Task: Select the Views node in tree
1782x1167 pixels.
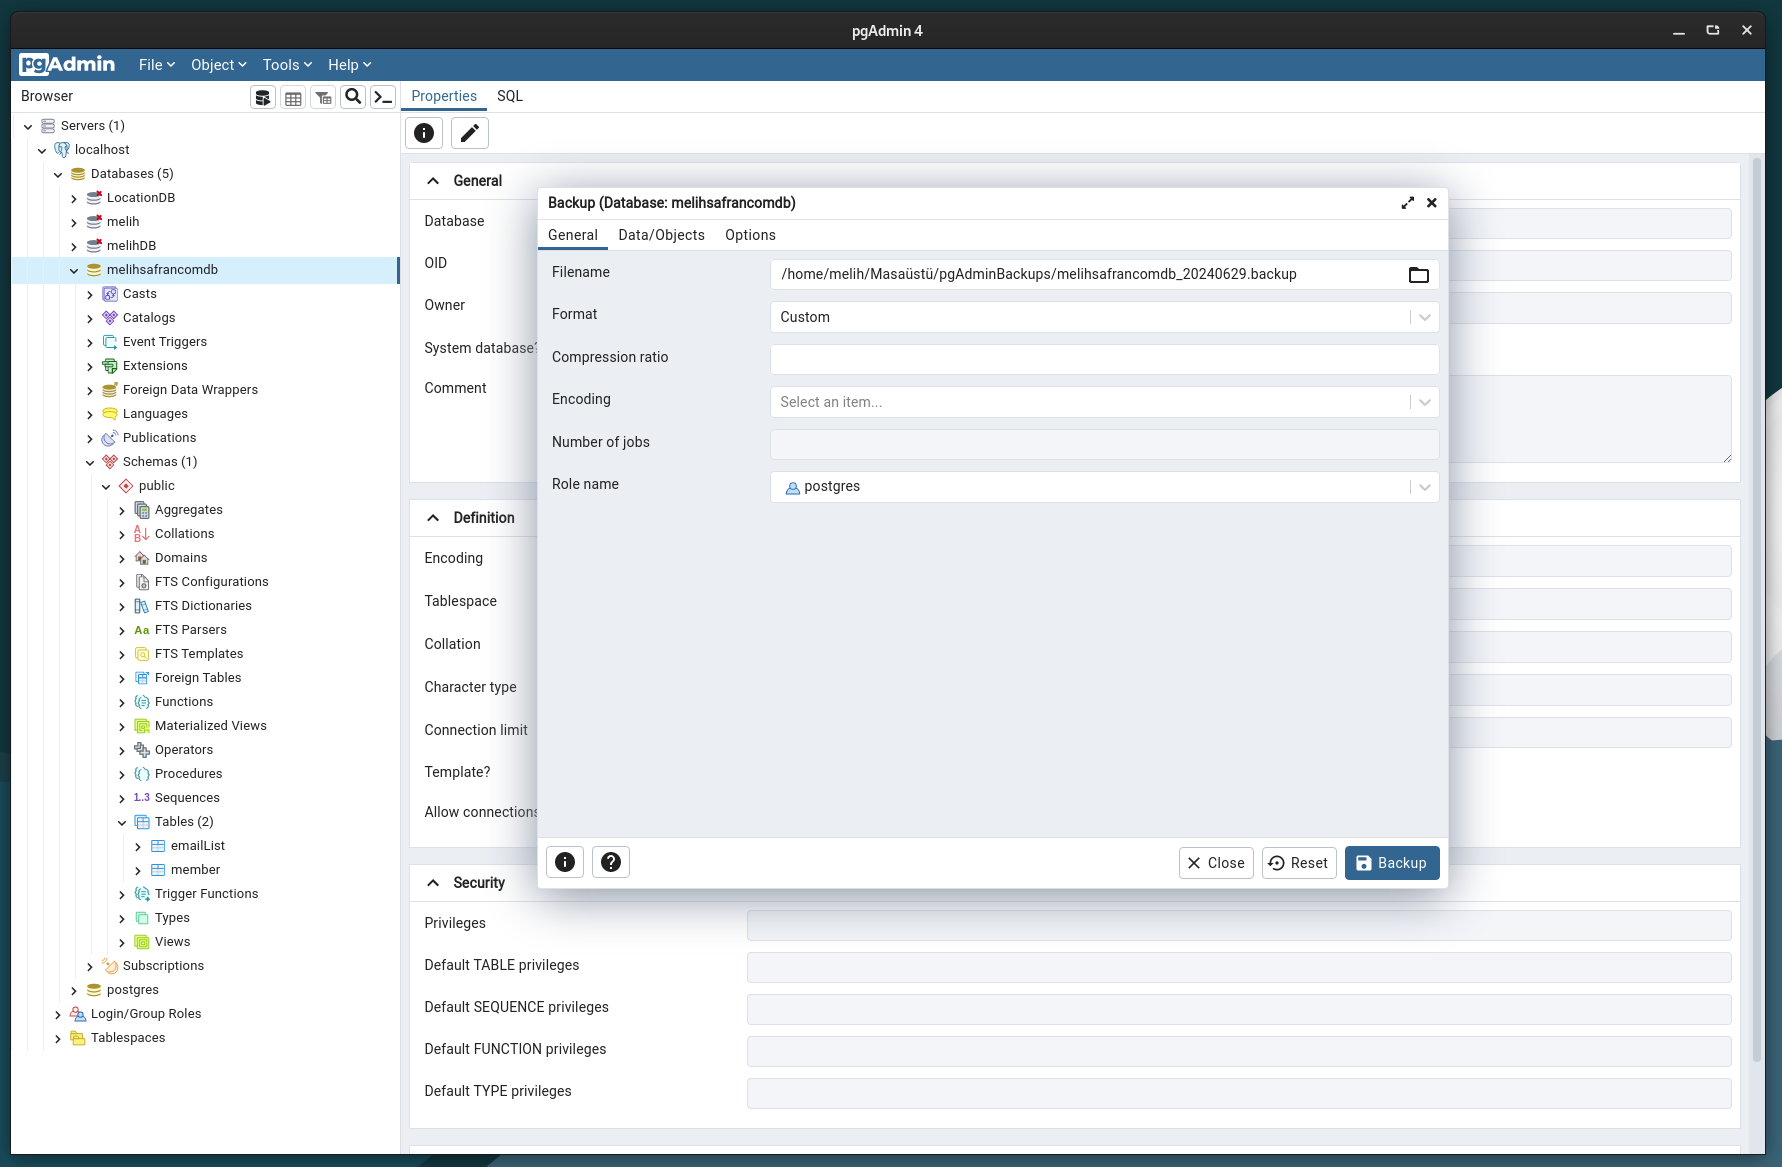Action: click(172, 942)
